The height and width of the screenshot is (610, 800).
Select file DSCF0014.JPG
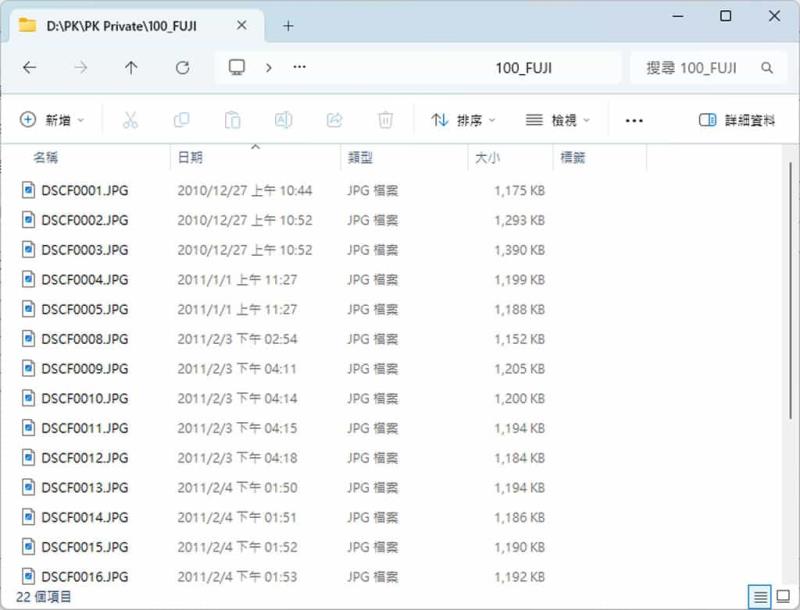click(85, 517)
